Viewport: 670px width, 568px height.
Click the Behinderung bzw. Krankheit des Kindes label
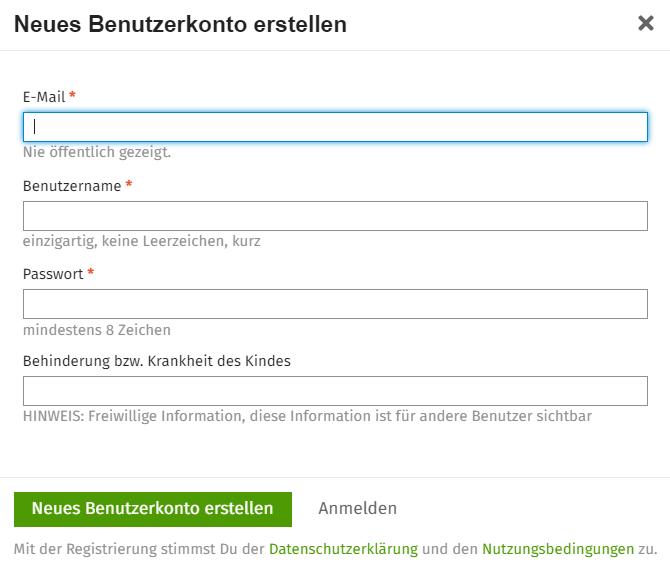tap(157, 361)
